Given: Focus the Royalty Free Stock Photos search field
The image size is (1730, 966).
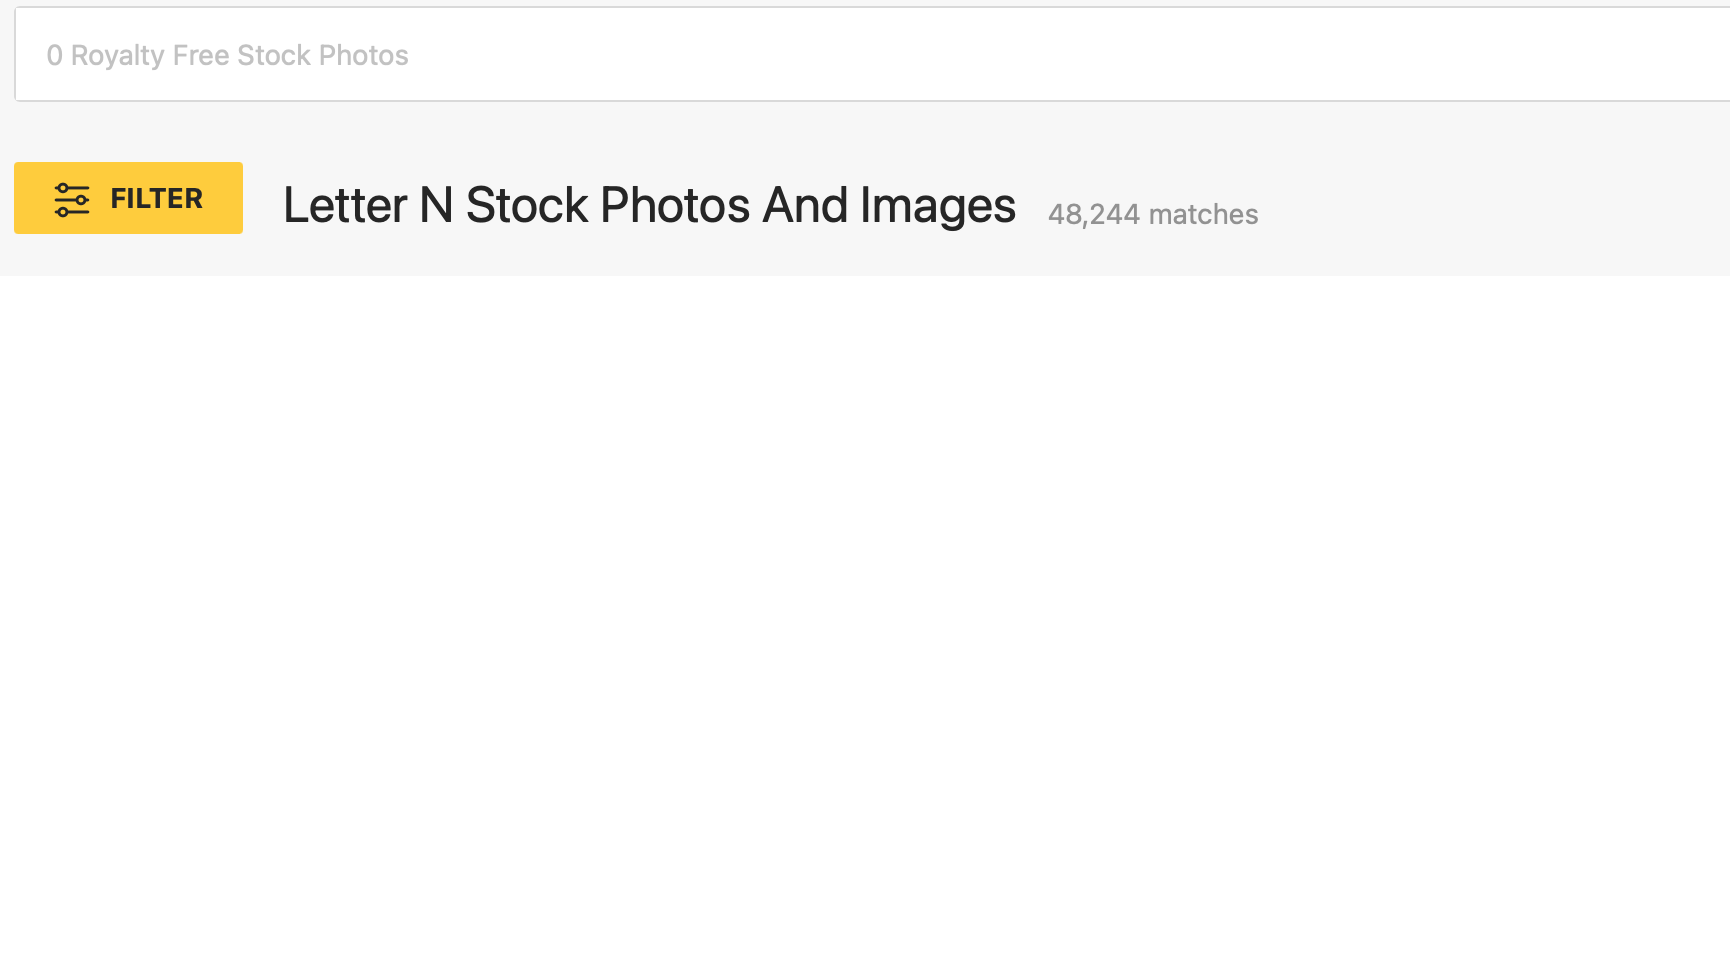Looking at the screenshot, I should click(x=872, y=54).
